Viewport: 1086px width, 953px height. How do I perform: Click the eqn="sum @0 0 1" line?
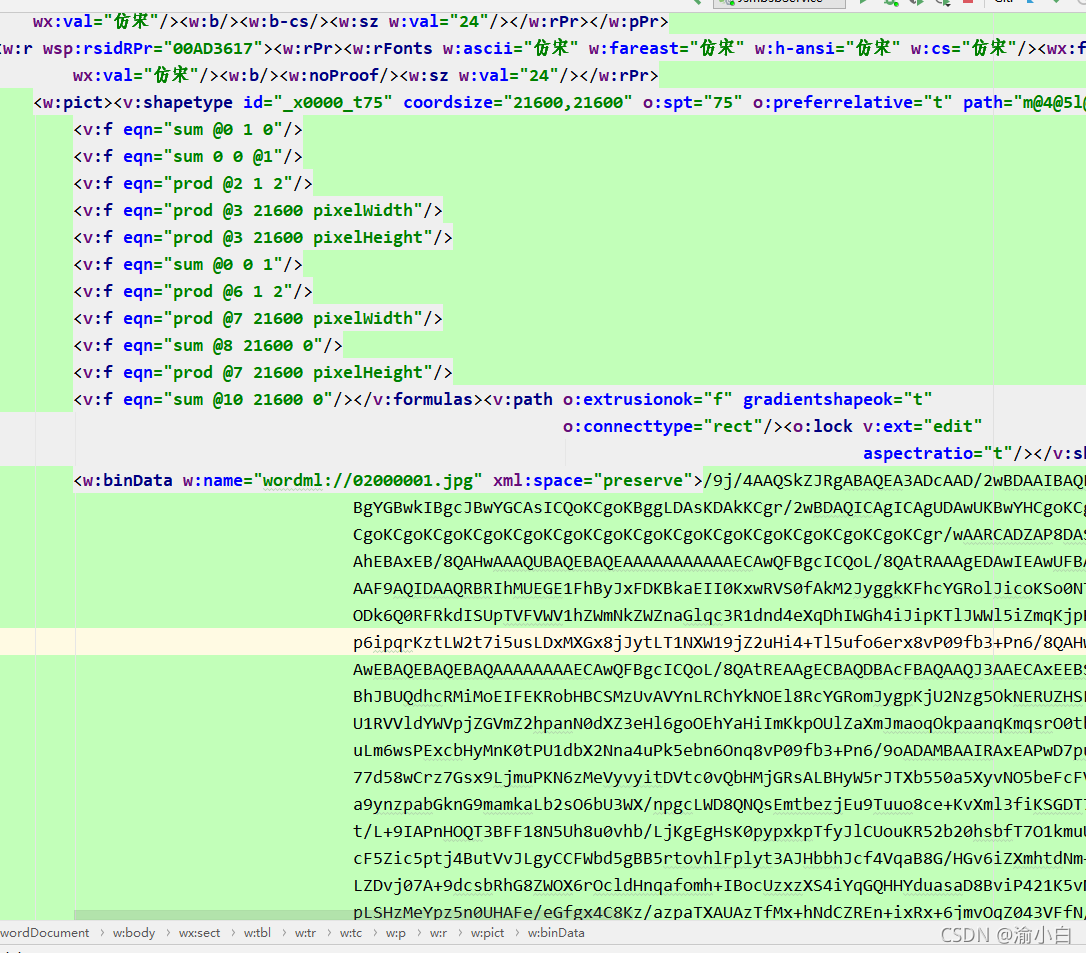pyautogui.click(x=188, y=265)
